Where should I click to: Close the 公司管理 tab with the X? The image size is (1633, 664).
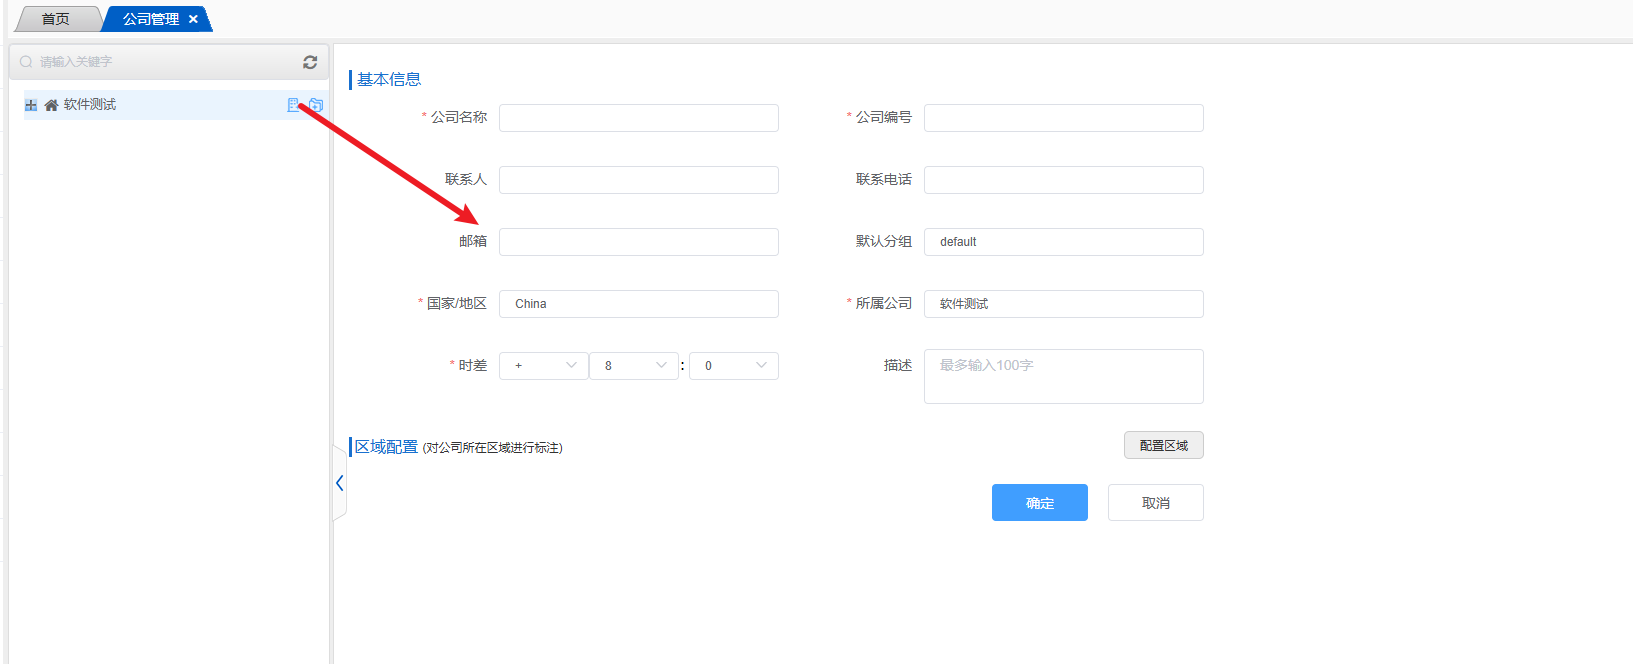click(193, 19)
